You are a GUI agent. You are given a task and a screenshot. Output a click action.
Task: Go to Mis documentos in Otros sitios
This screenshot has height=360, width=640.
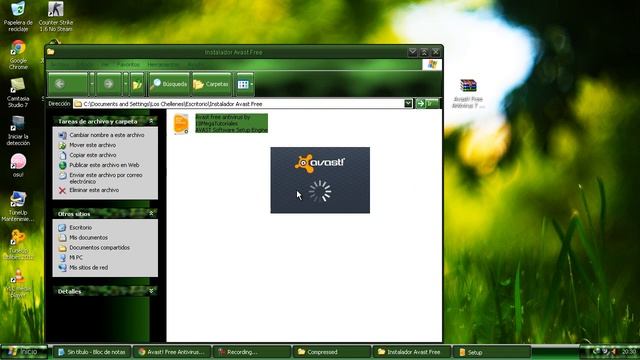point(83,238)
